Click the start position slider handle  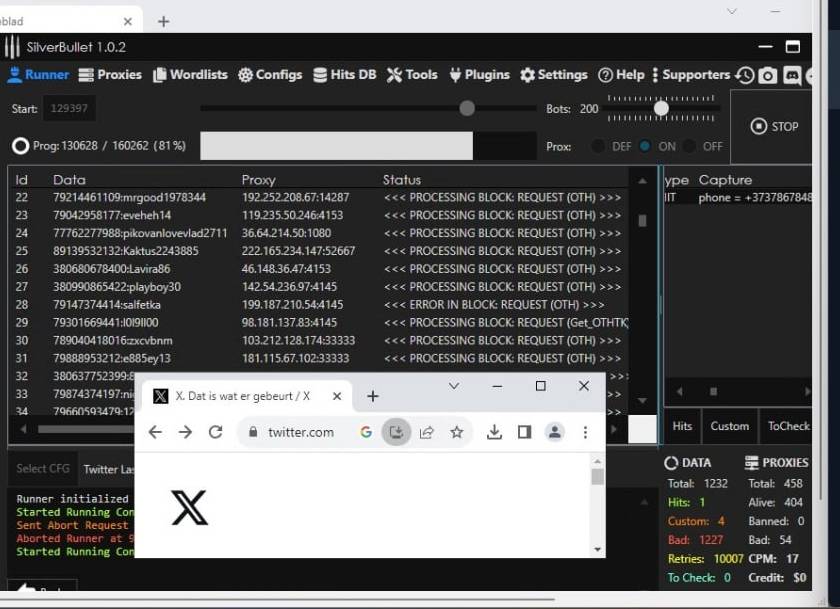467,108
